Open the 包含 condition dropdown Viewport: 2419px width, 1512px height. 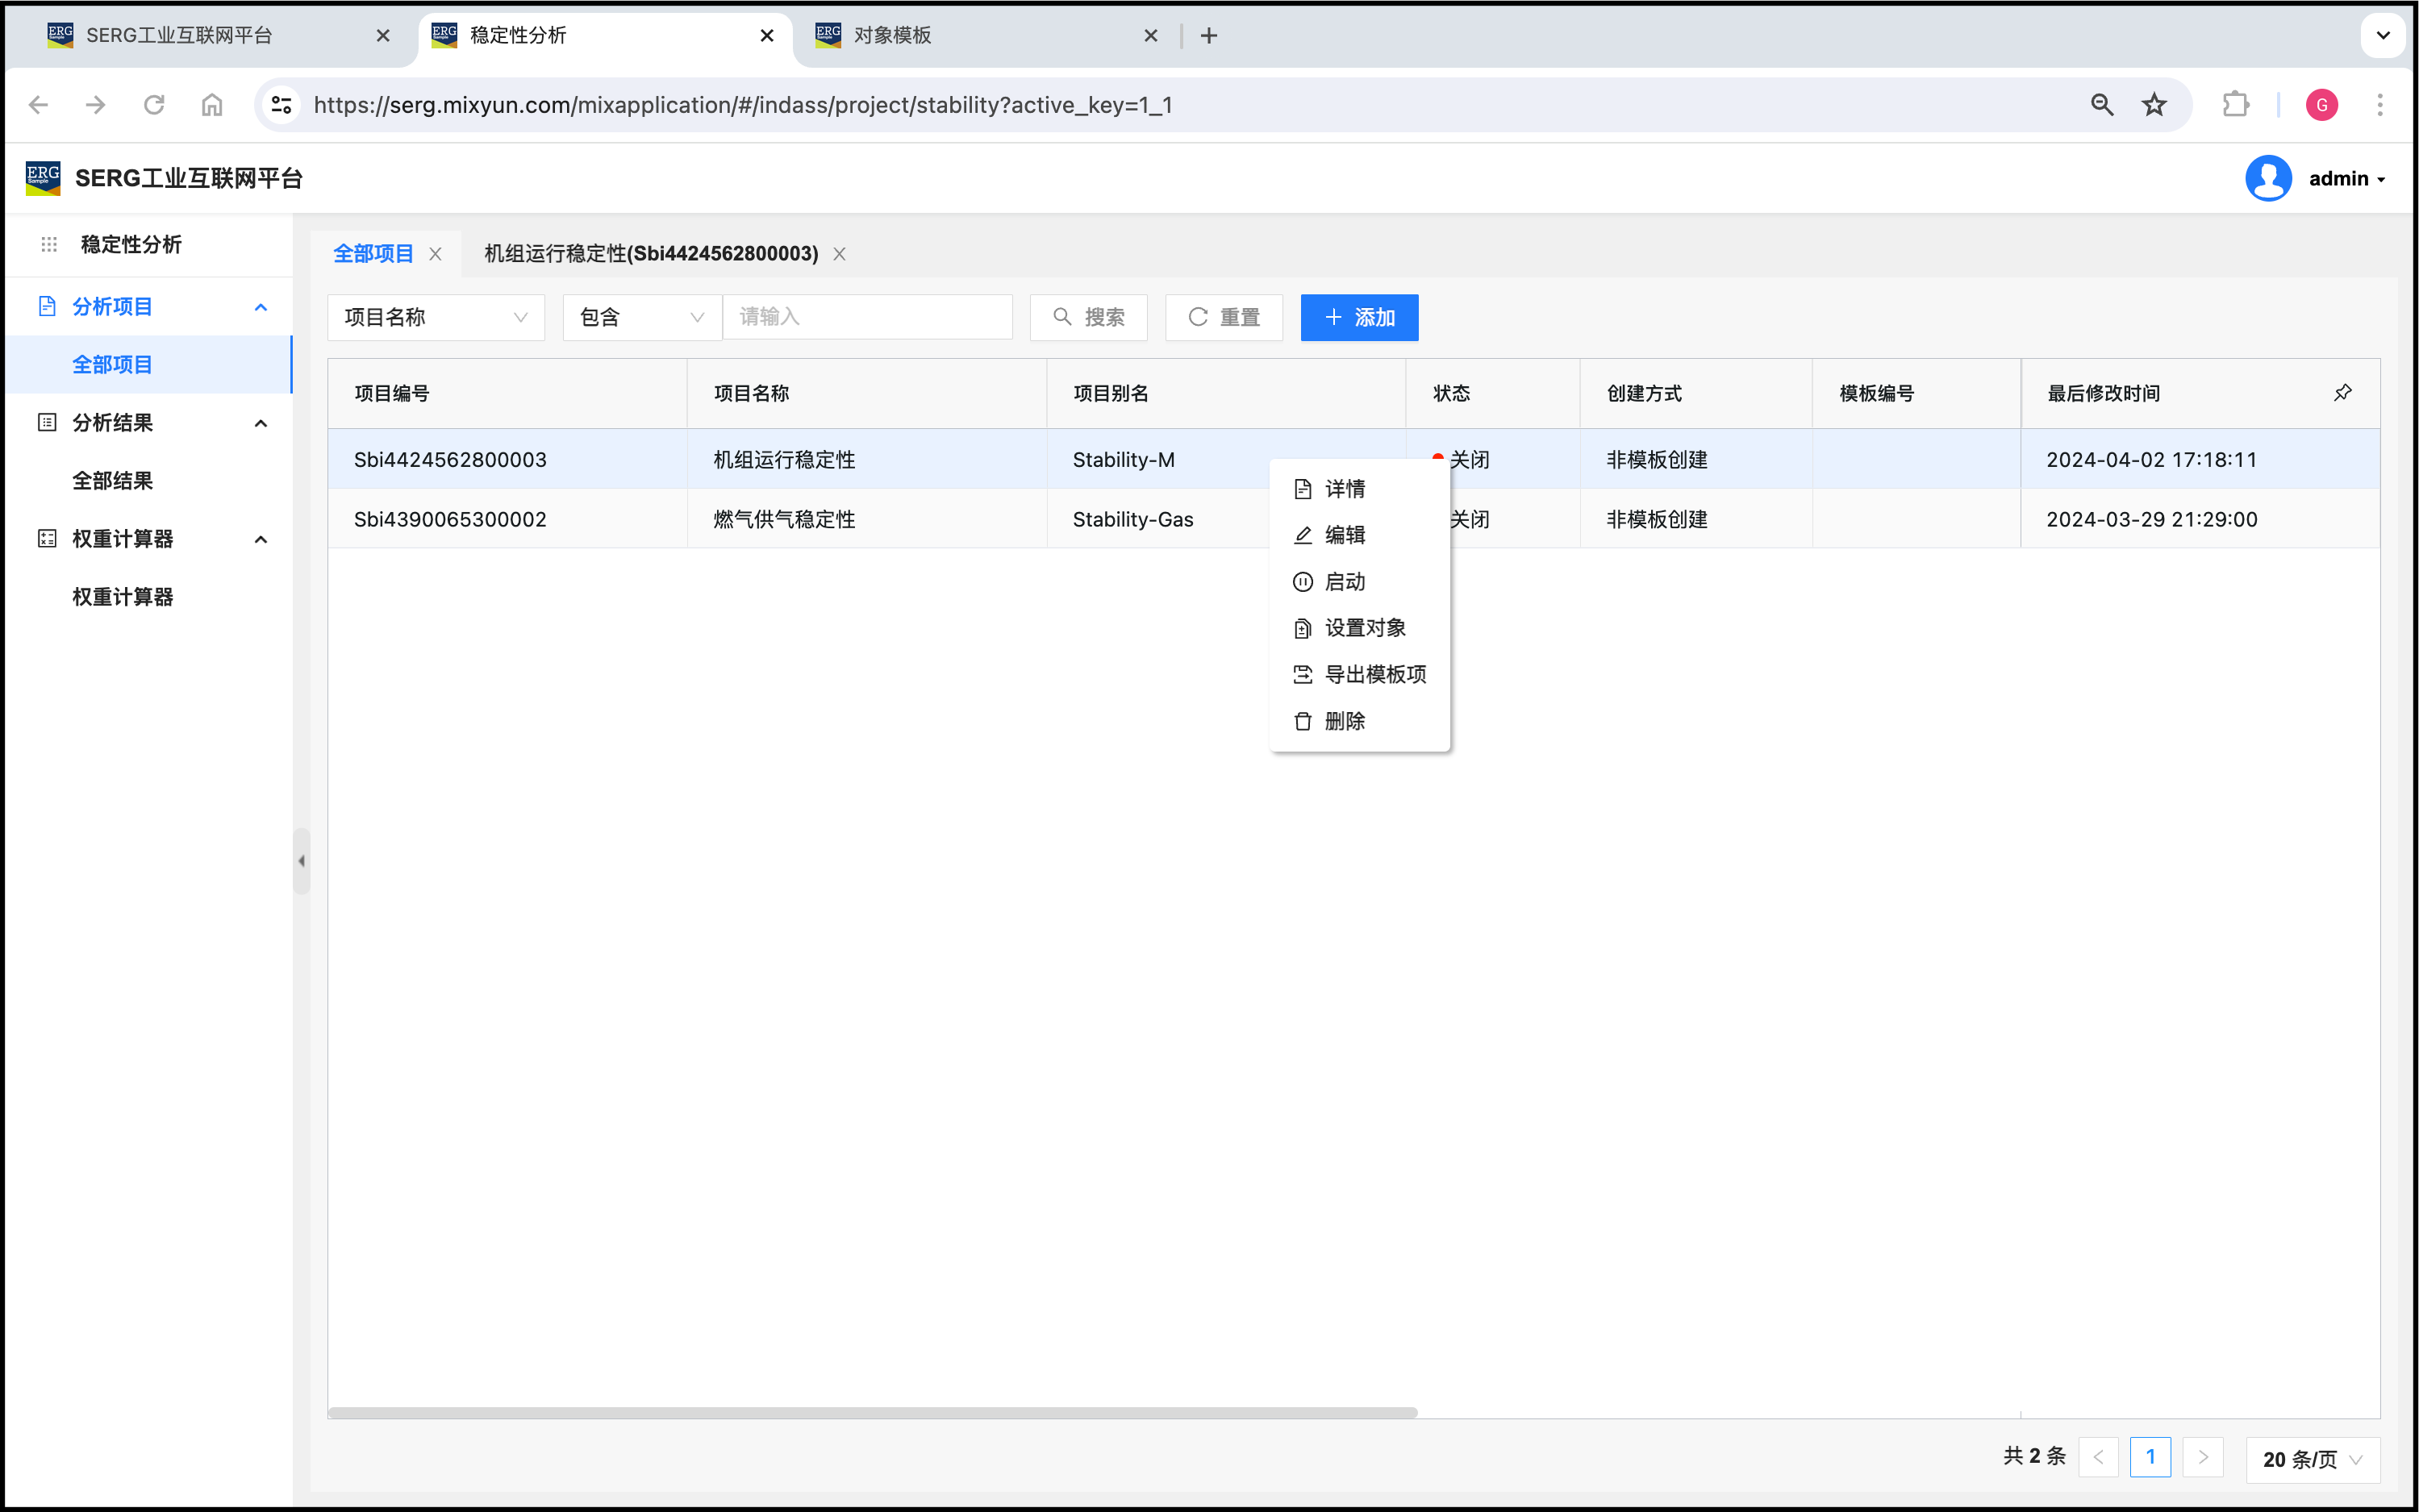tap(641, 317)
